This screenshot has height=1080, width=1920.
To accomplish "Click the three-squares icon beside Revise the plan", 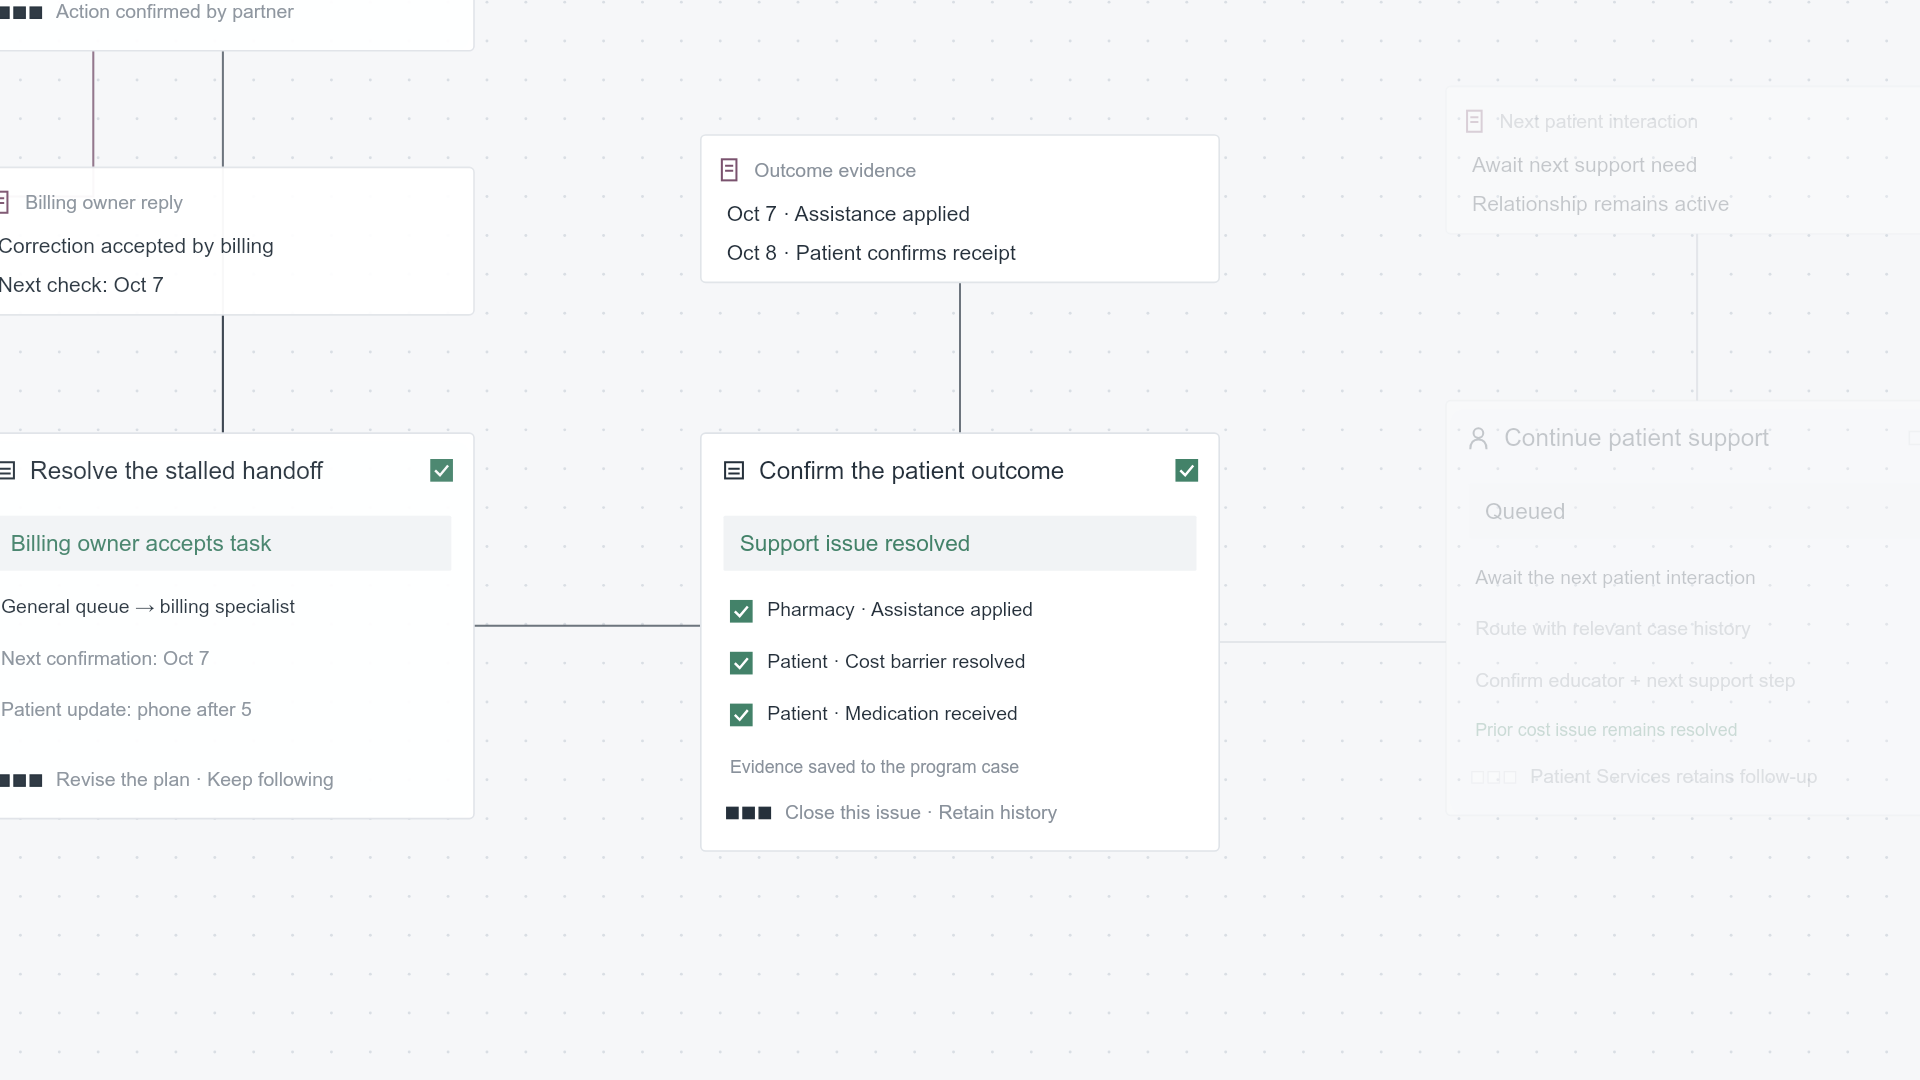I will point(21,780).
